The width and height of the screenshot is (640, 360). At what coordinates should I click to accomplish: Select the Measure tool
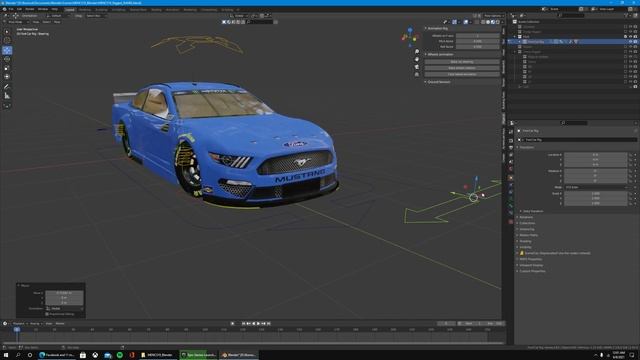pos(7,96)
